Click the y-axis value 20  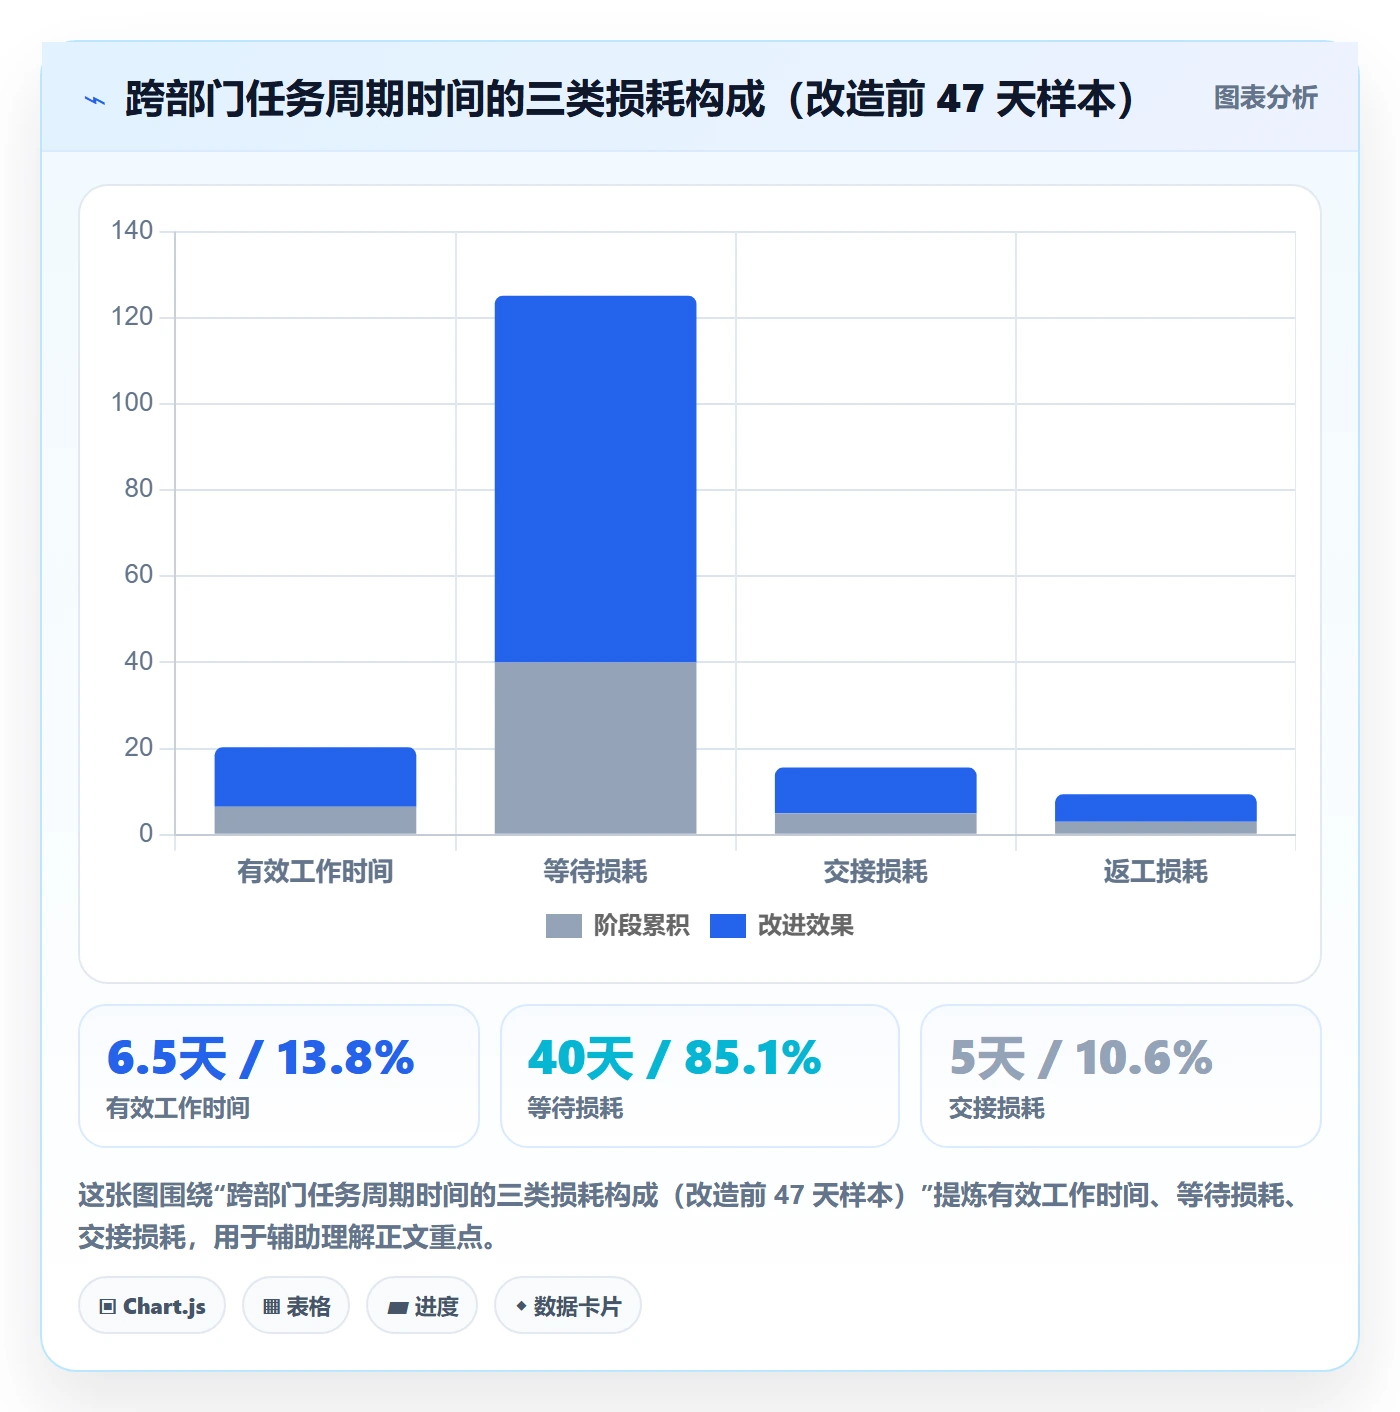(138, 748)
